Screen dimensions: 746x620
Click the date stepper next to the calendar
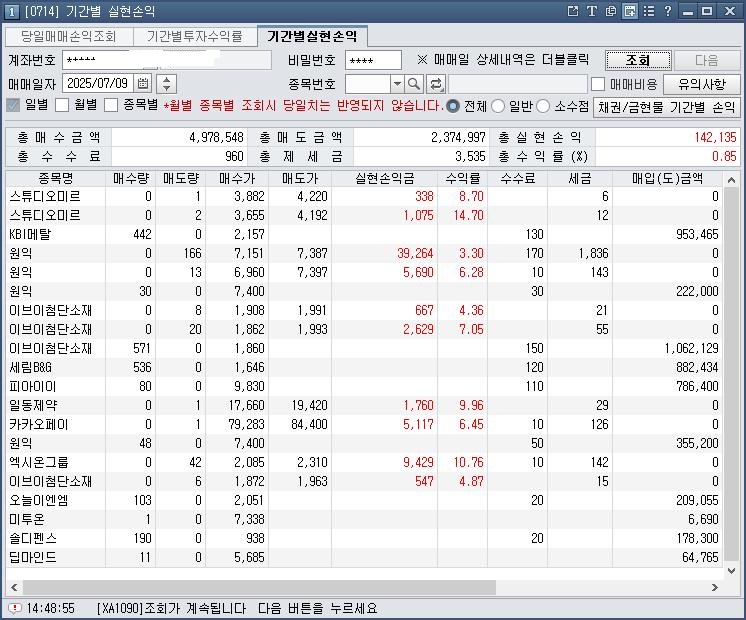[x=166, y=84]
